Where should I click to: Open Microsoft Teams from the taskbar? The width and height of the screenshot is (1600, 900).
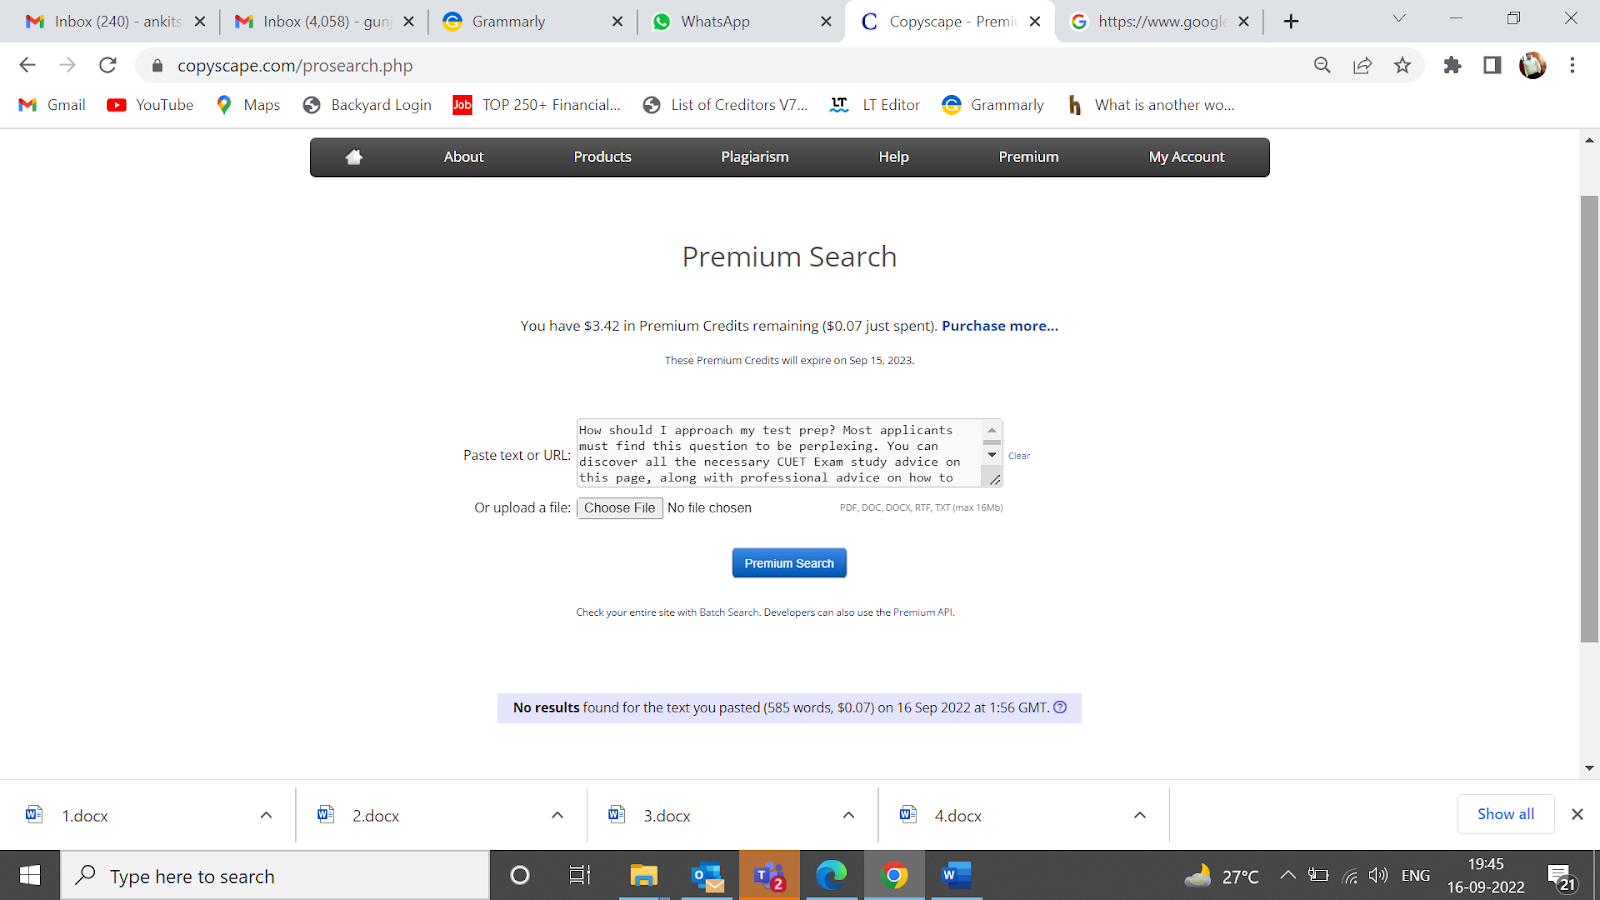(769, 876)
